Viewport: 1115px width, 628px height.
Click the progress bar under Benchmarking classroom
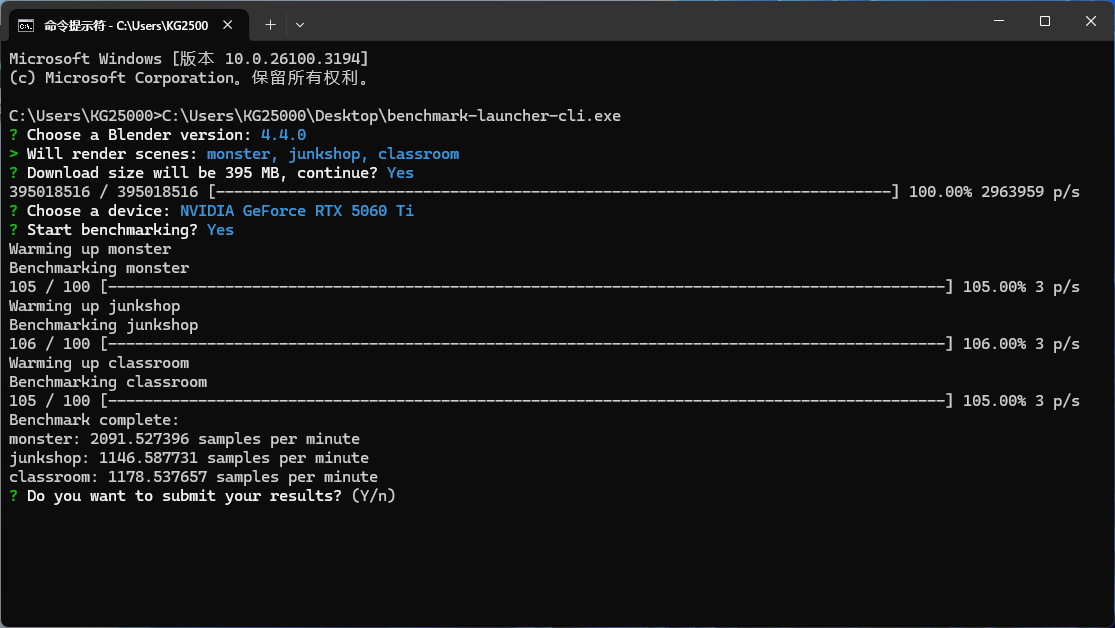527,401
